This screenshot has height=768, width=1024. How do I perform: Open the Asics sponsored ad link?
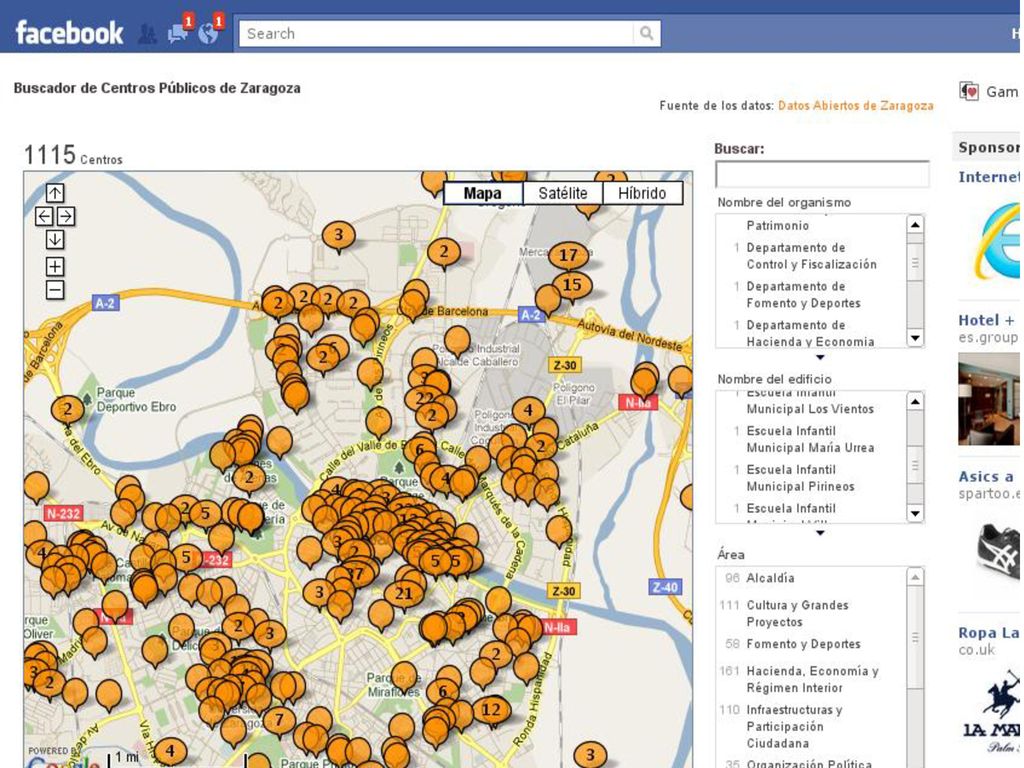(x=987, y=477)
